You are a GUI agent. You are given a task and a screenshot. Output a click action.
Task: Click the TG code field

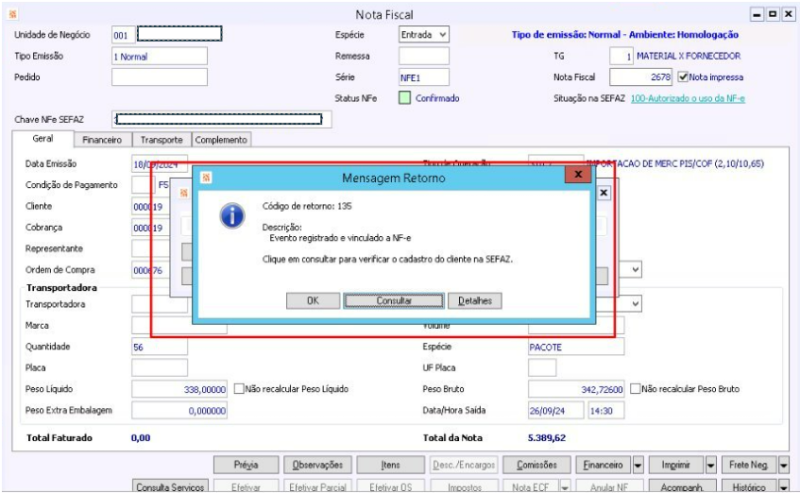click(x=621, y=56)
